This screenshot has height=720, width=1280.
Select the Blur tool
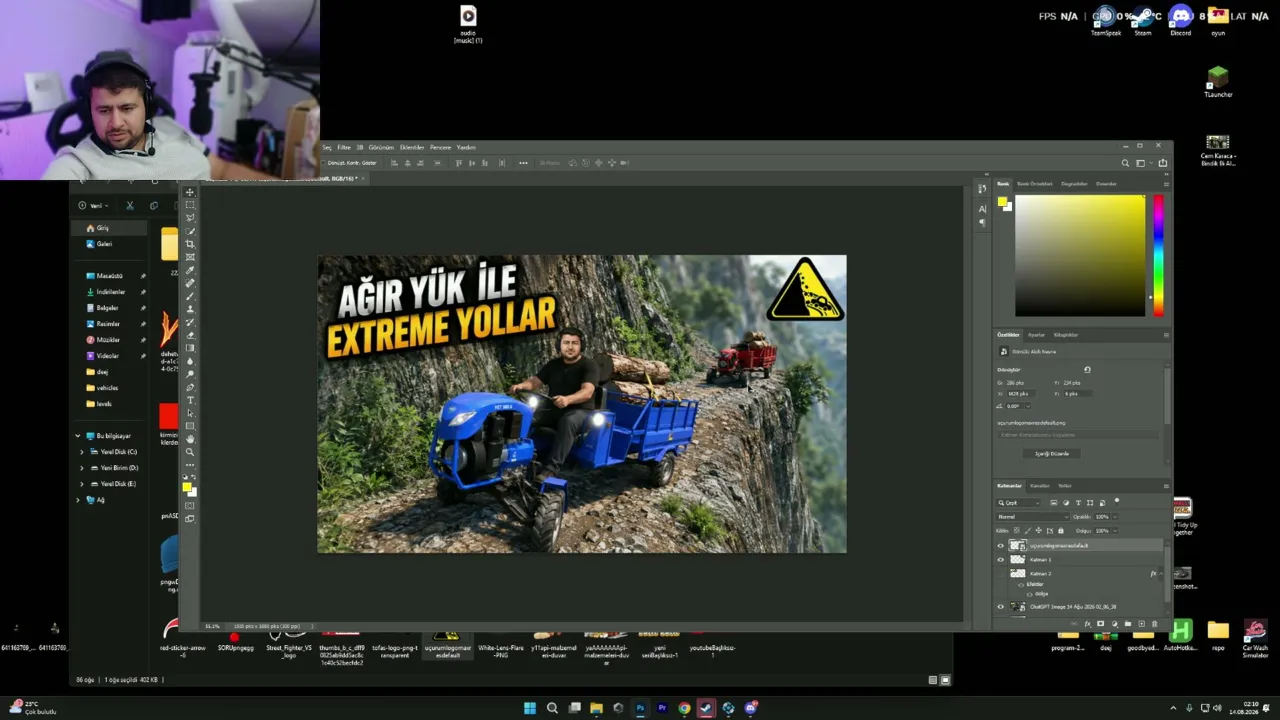[x=190, y=361]
